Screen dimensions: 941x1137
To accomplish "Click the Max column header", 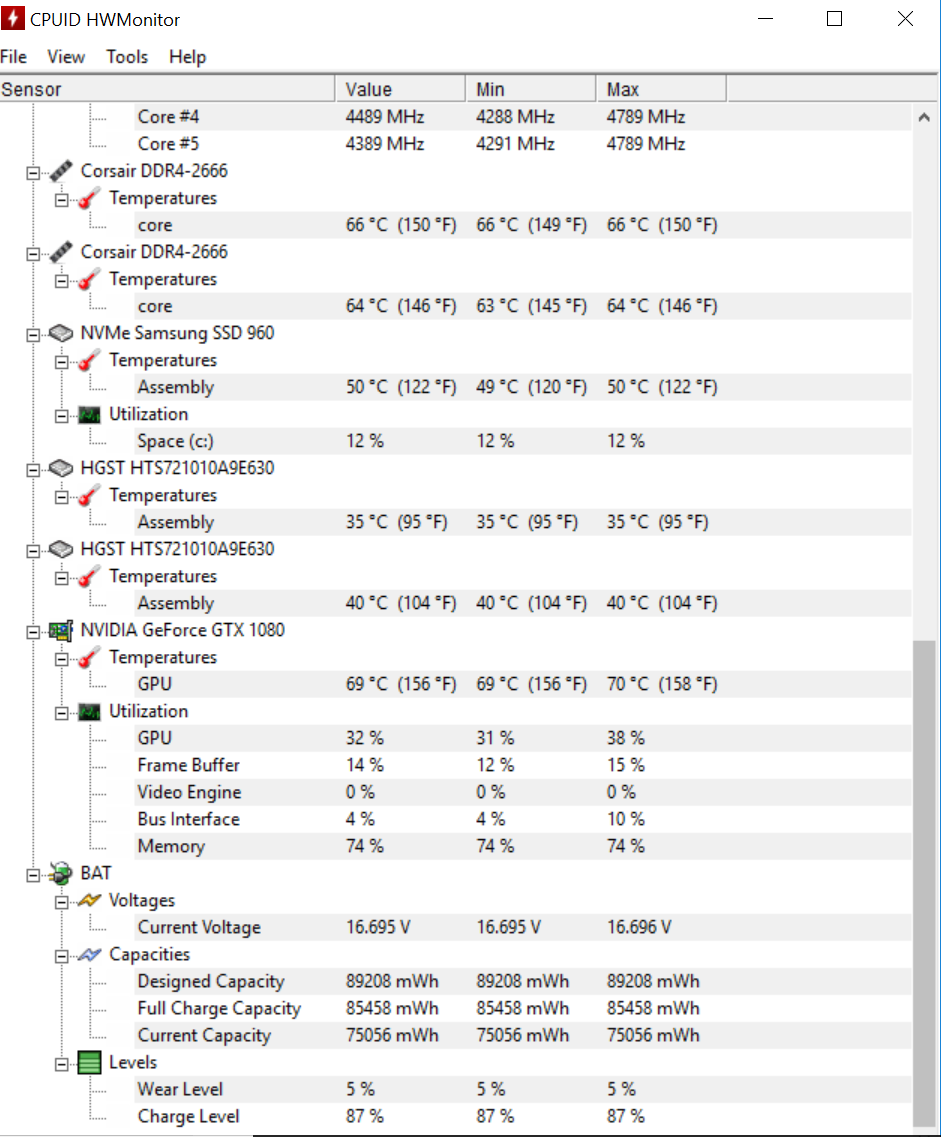I will point(660,90).
